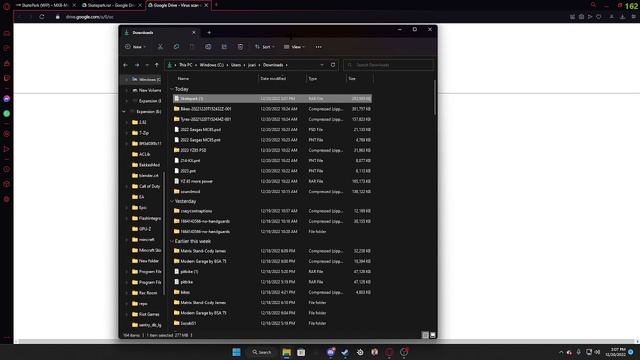Click the browser address bar URL
This screenshot has width=640, height=360.
[x=90, y=17]
